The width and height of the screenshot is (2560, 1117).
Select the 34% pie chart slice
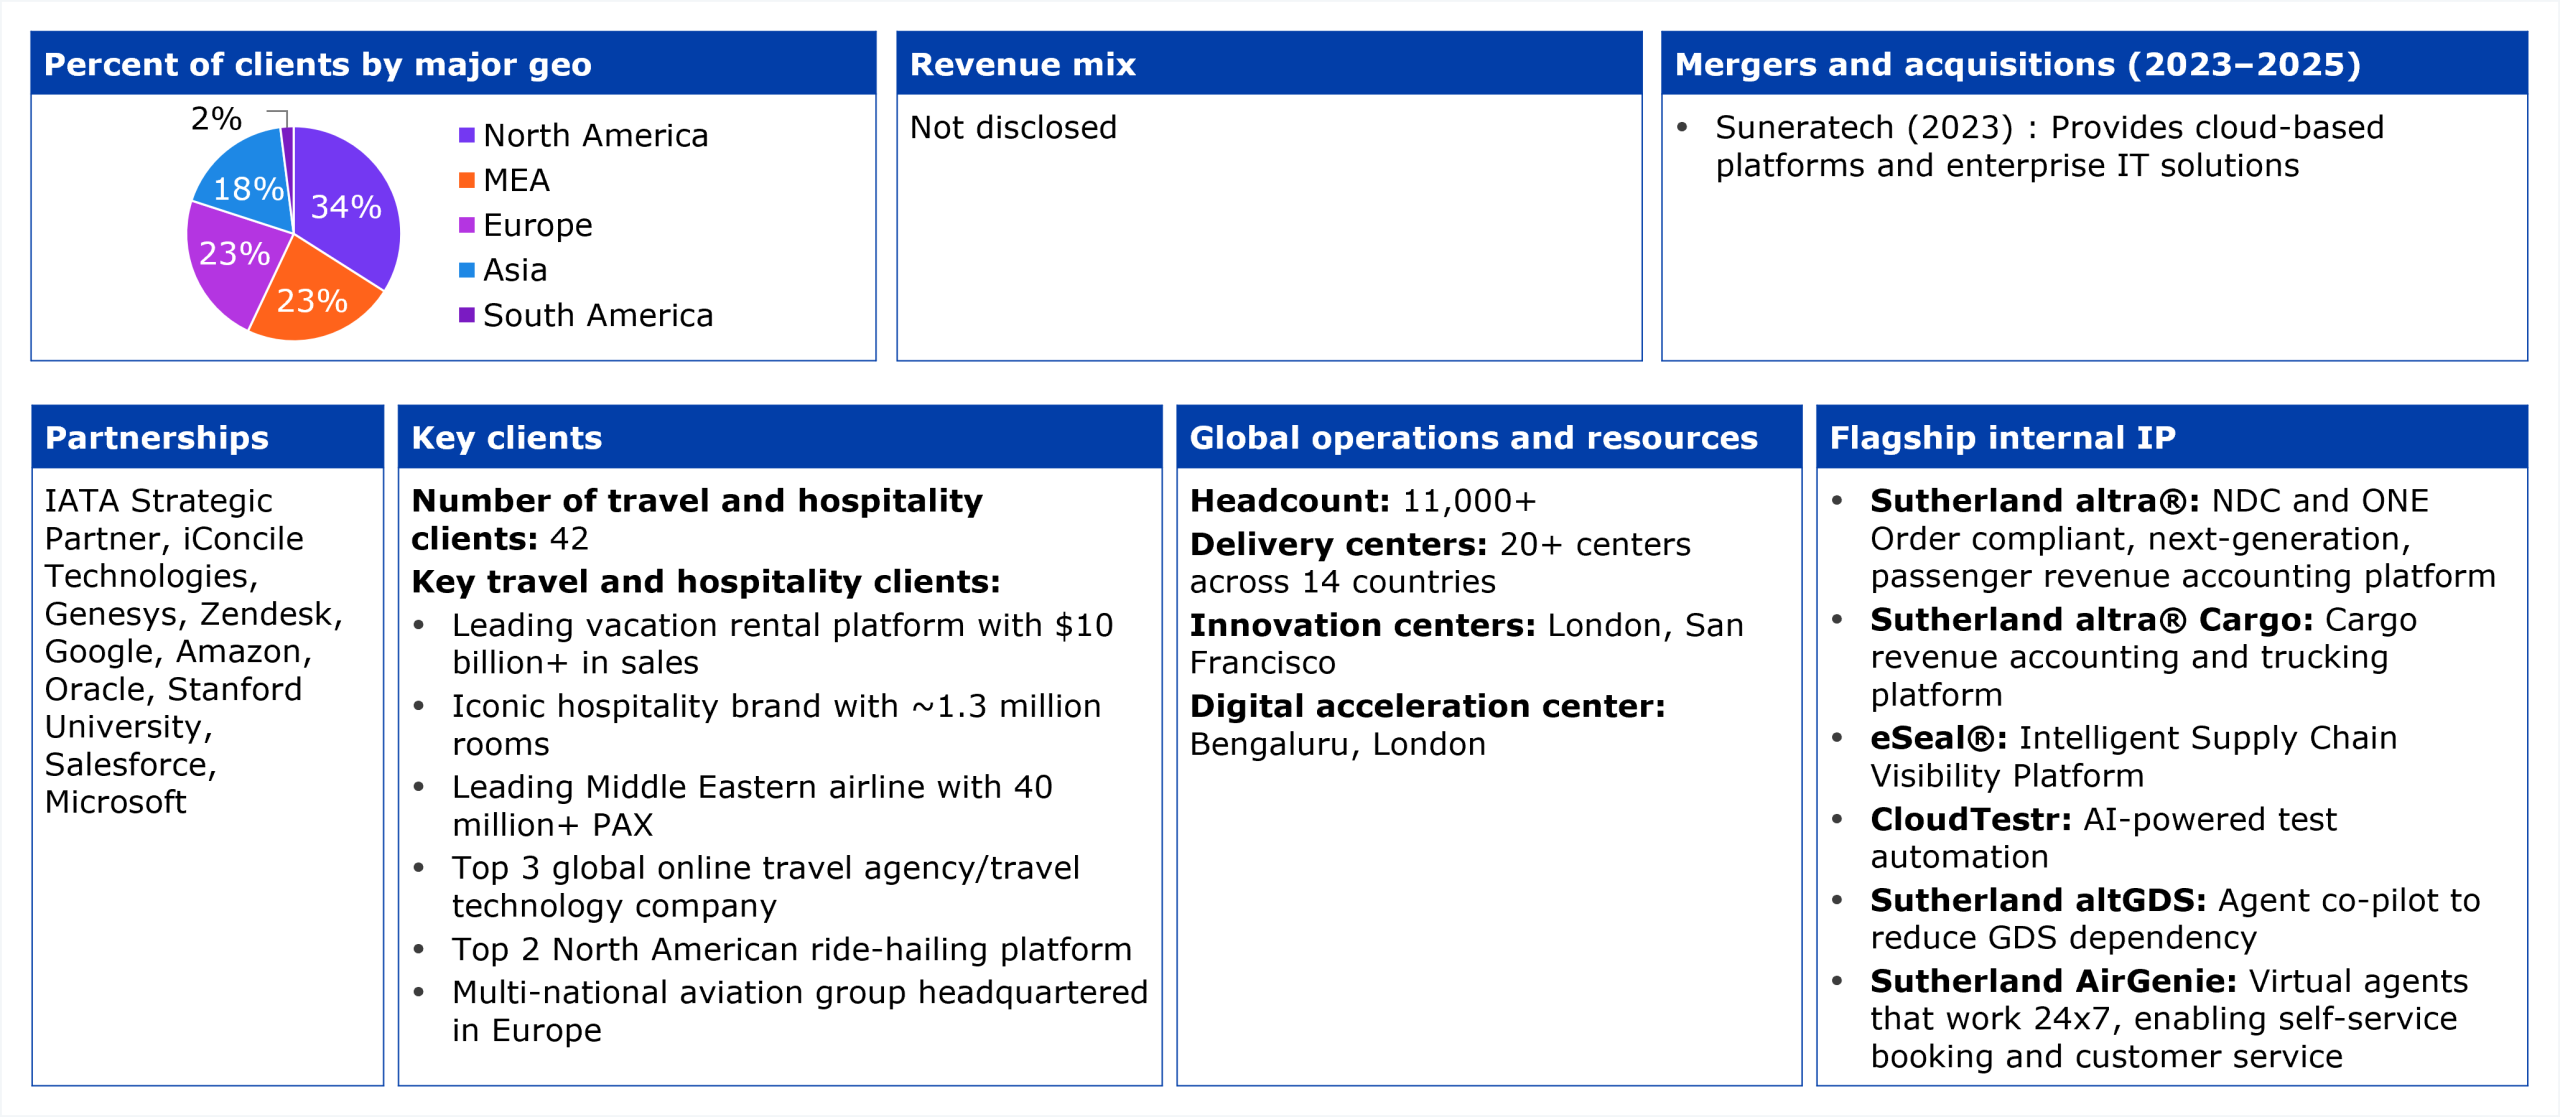(345, 207)
